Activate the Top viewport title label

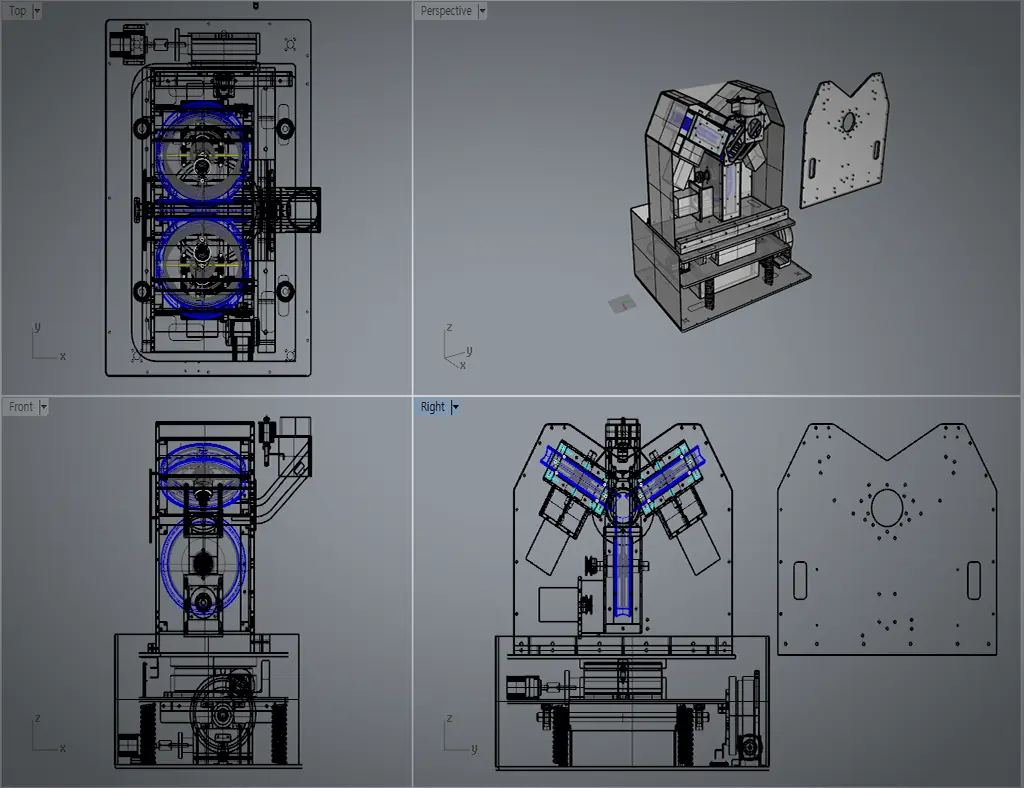point(17,11)
